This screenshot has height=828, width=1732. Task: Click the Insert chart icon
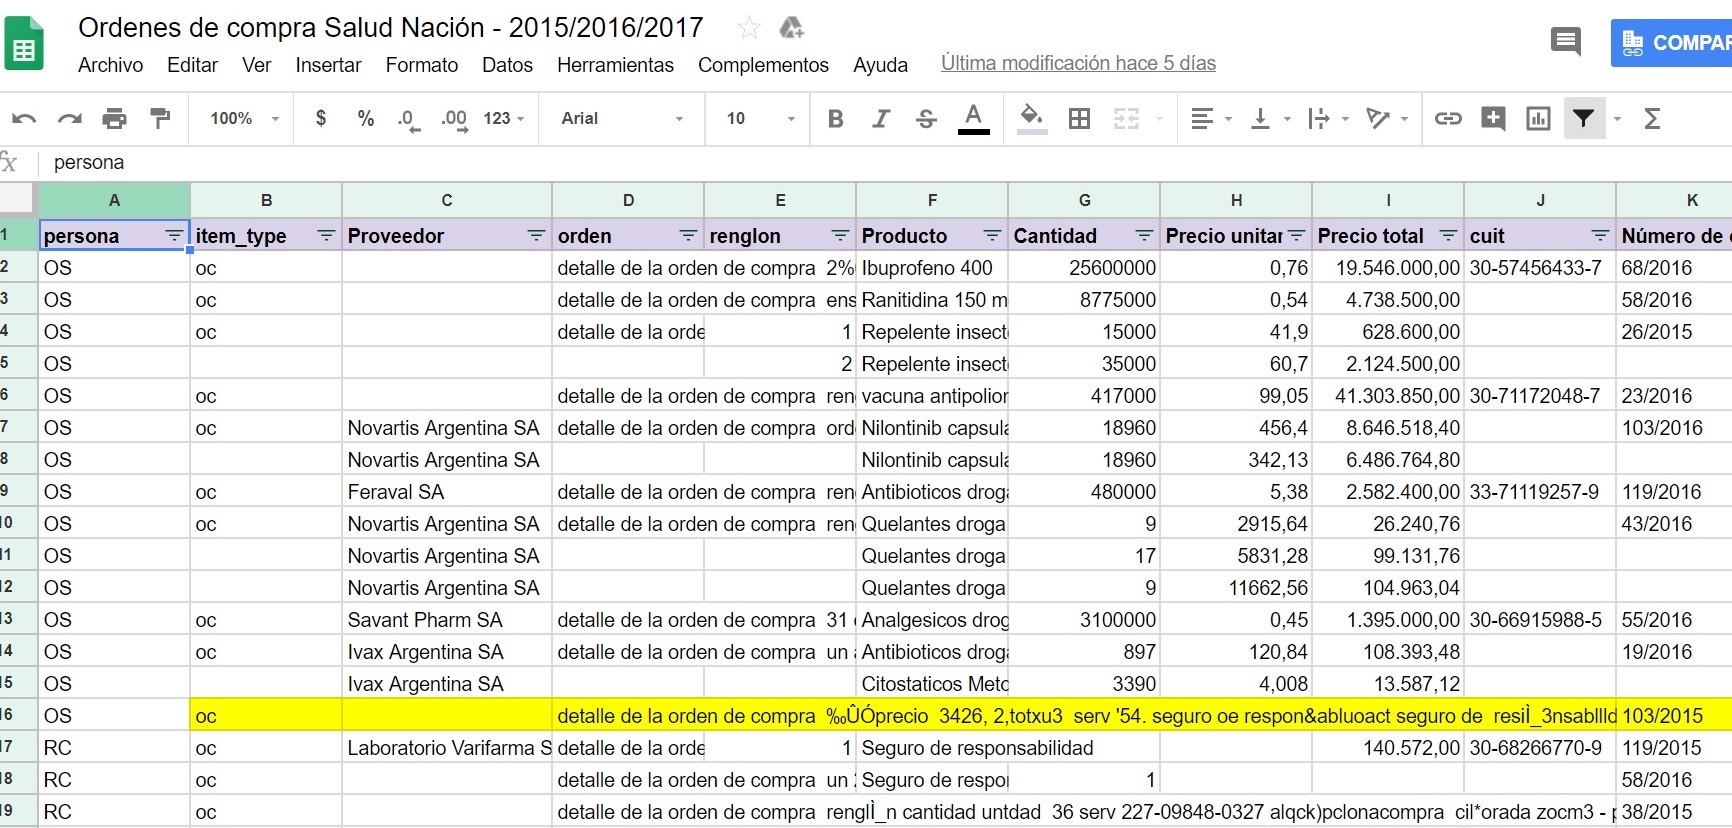[x=1538, y=119]
